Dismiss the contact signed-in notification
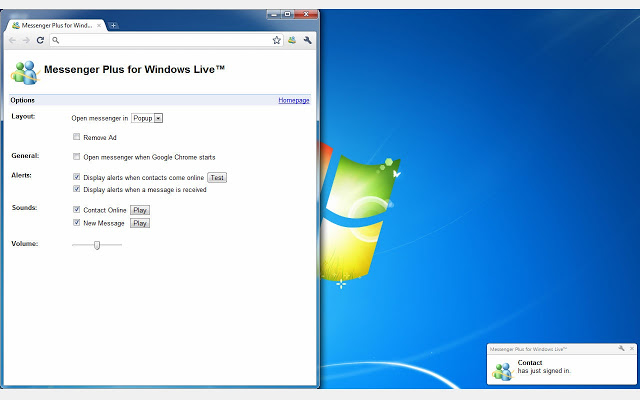This screenshot has width=640, height=400. pos(632,348)
